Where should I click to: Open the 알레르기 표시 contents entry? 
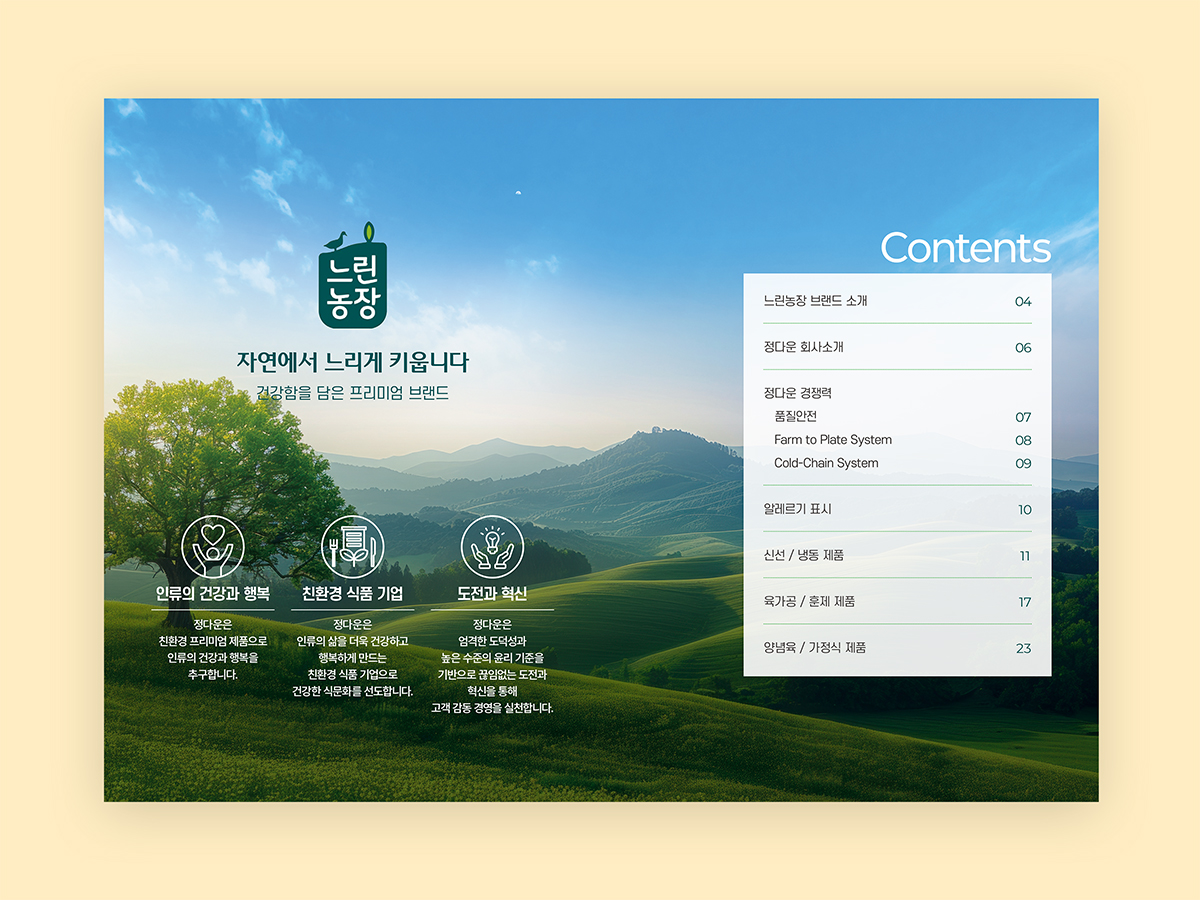[x=797, y=509]
